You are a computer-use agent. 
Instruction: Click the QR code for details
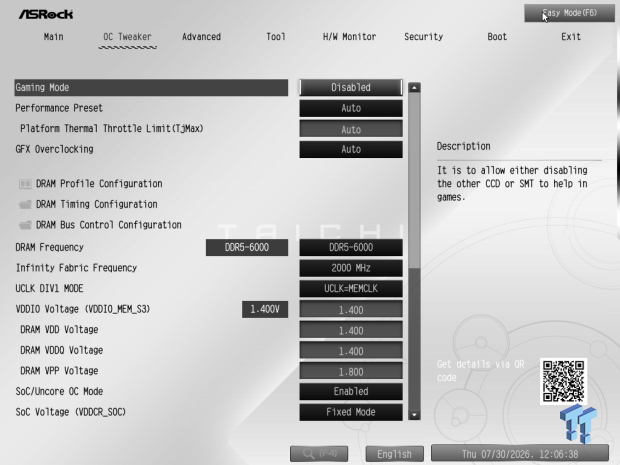click(563, 381)
